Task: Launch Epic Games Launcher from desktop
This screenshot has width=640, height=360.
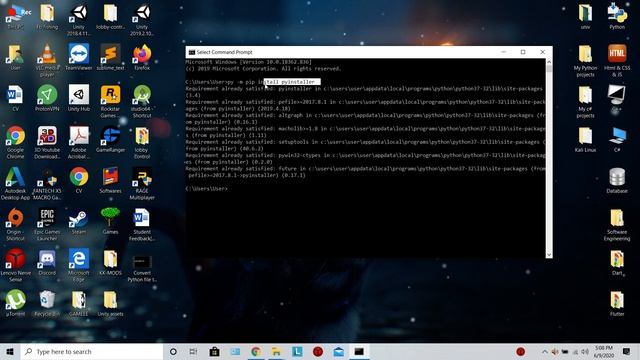Action: point(47,224)
